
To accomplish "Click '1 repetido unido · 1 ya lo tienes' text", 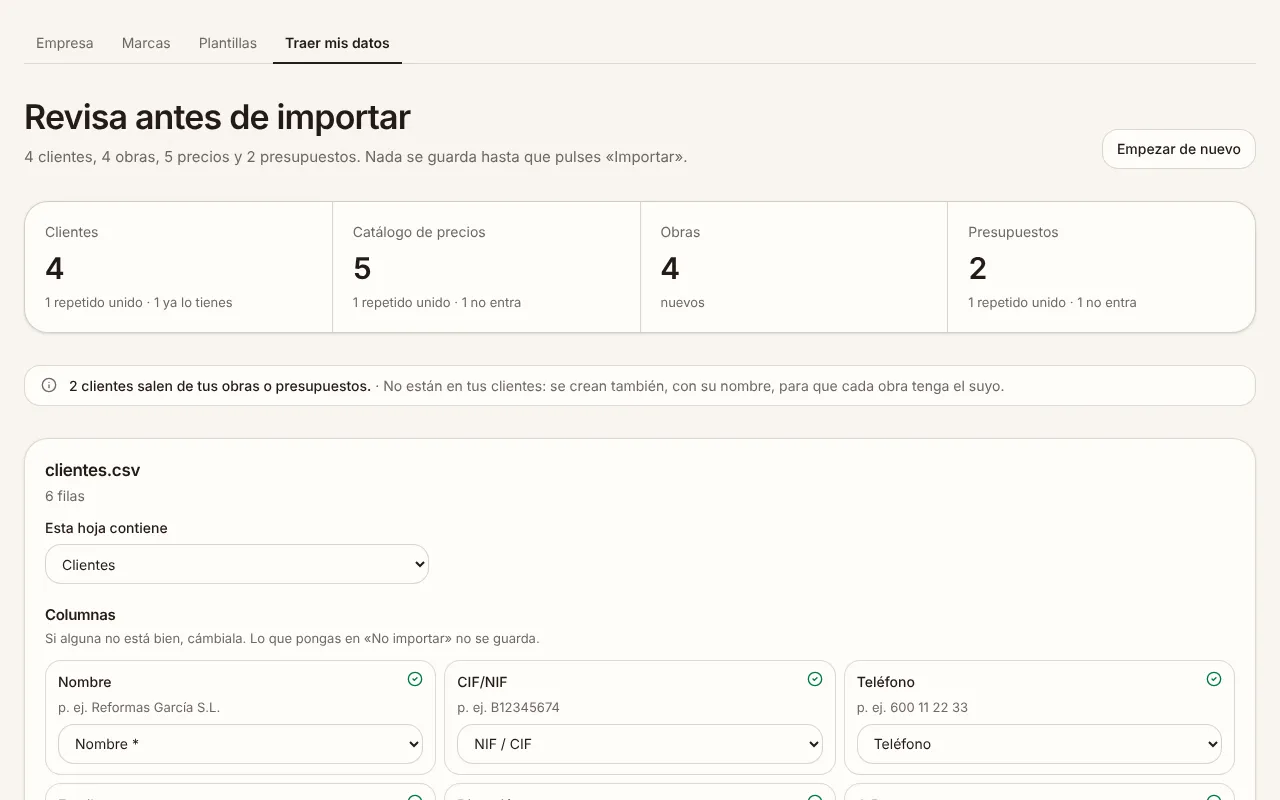I will [139, 302].
